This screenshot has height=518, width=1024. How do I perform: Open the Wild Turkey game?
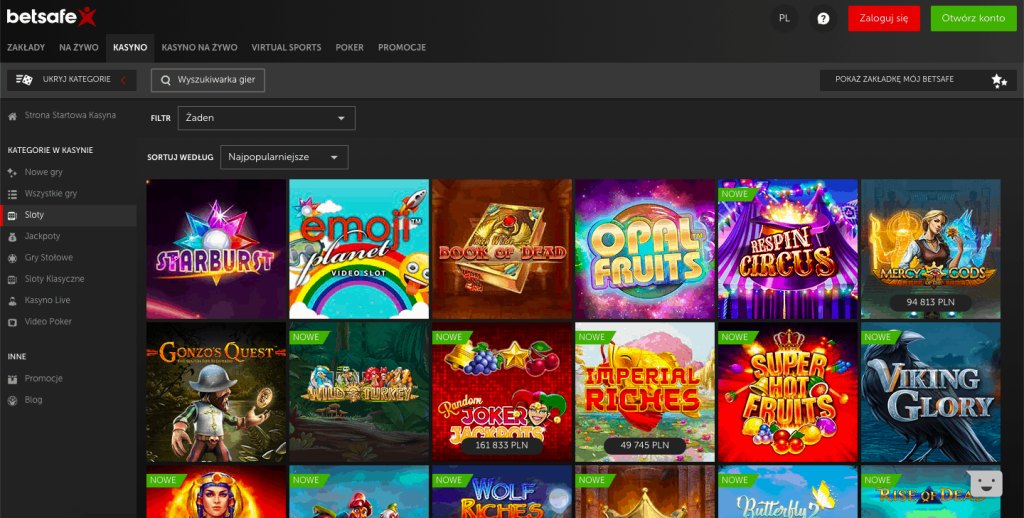359,392
